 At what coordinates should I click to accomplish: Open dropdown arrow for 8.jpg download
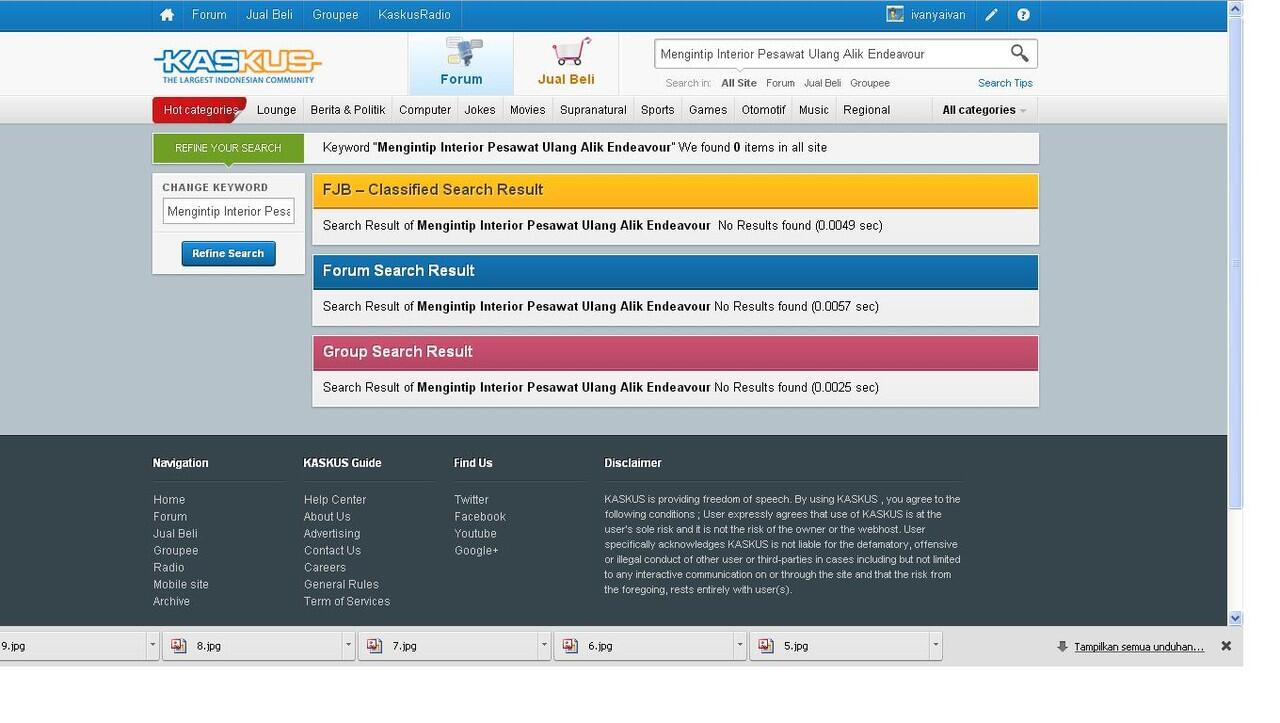click(348, 646)
